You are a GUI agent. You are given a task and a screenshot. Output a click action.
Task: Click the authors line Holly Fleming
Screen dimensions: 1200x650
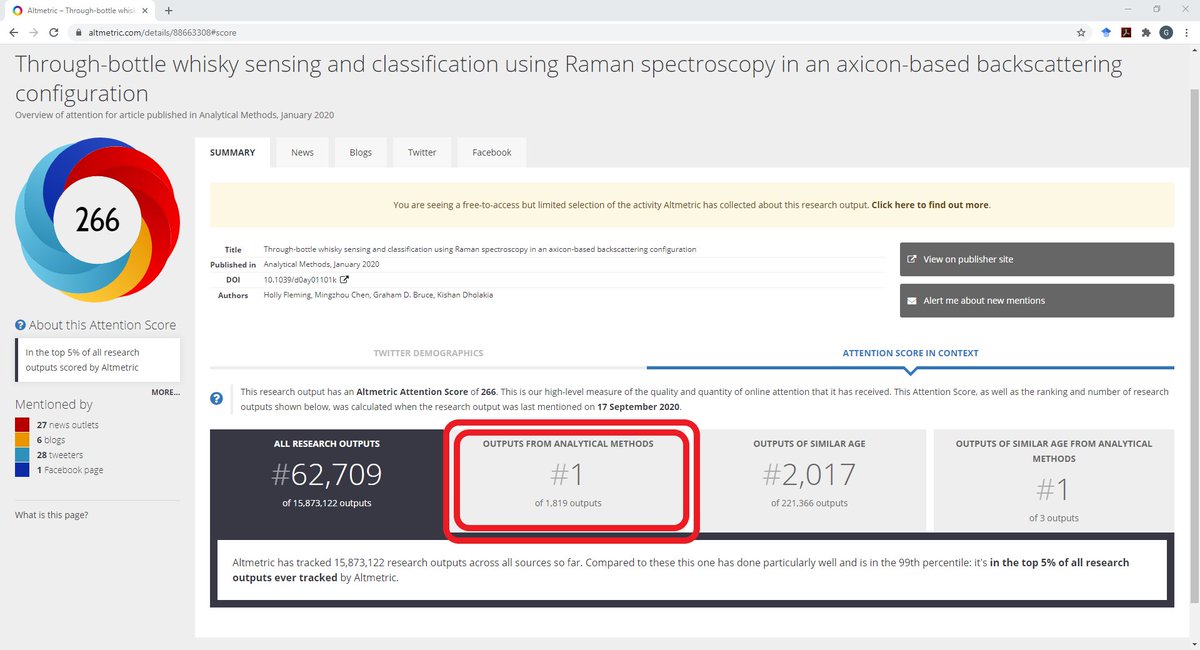point(378,295)
